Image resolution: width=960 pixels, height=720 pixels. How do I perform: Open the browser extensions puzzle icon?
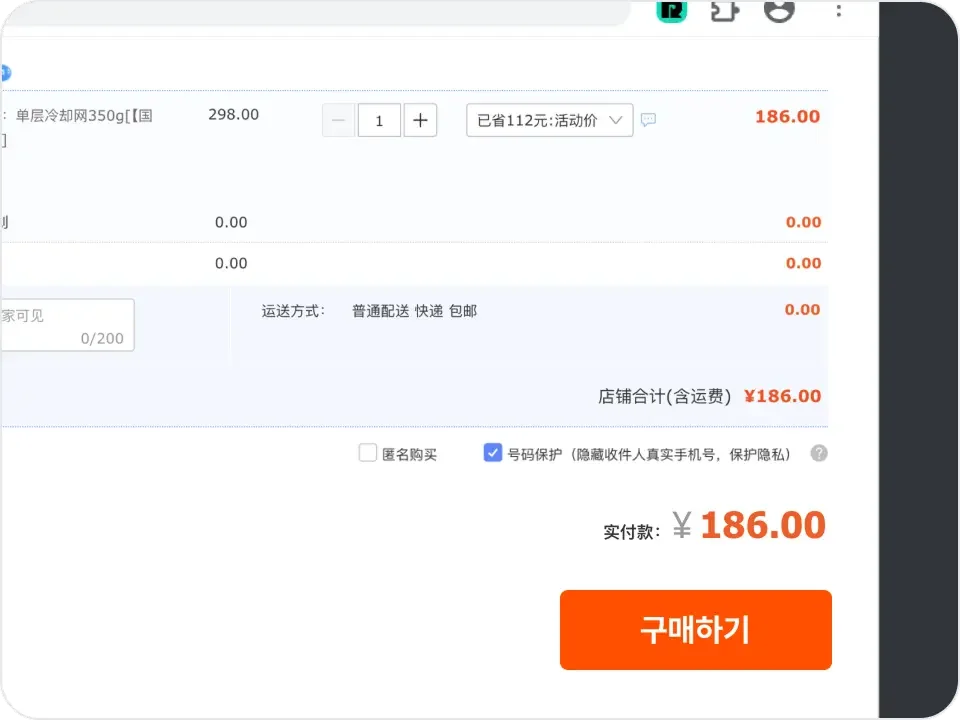723,10
